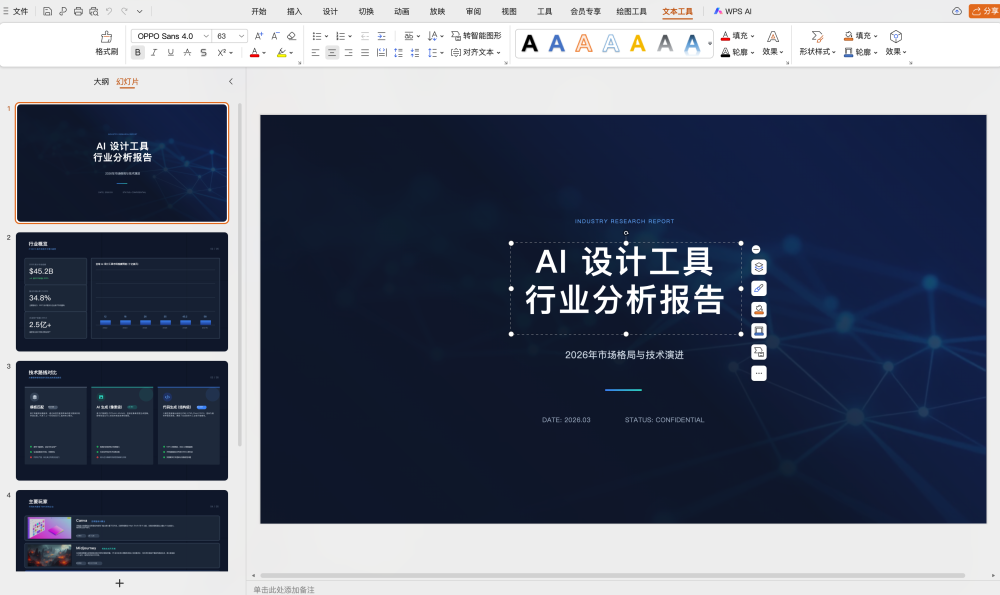The image size is (1000, 595).
Task: Align text right
Action: pyautogui.click(x=348, y=53)
